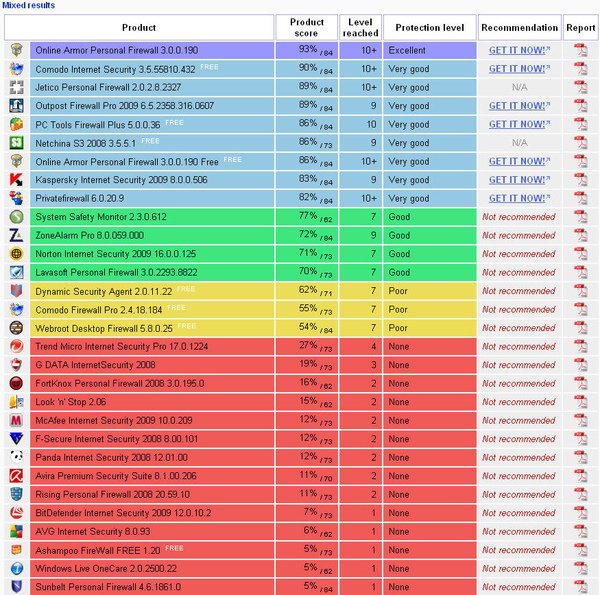
Task: Click the McAfee logo icon
Action: tap(16, 421)
